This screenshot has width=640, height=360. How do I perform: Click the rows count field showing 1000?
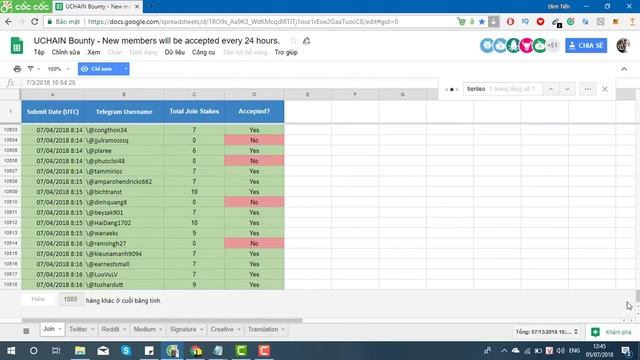click(71, 299)
